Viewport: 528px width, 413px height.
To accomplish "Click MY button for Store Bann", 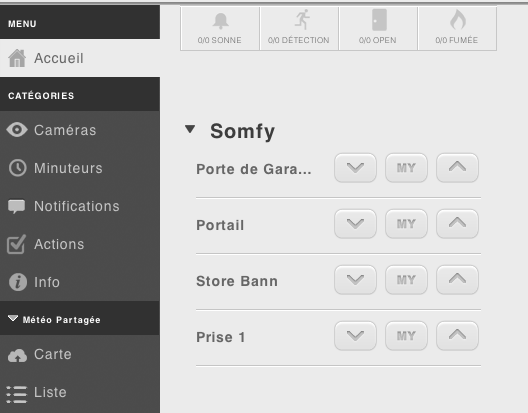I will (x=406, y=280).
